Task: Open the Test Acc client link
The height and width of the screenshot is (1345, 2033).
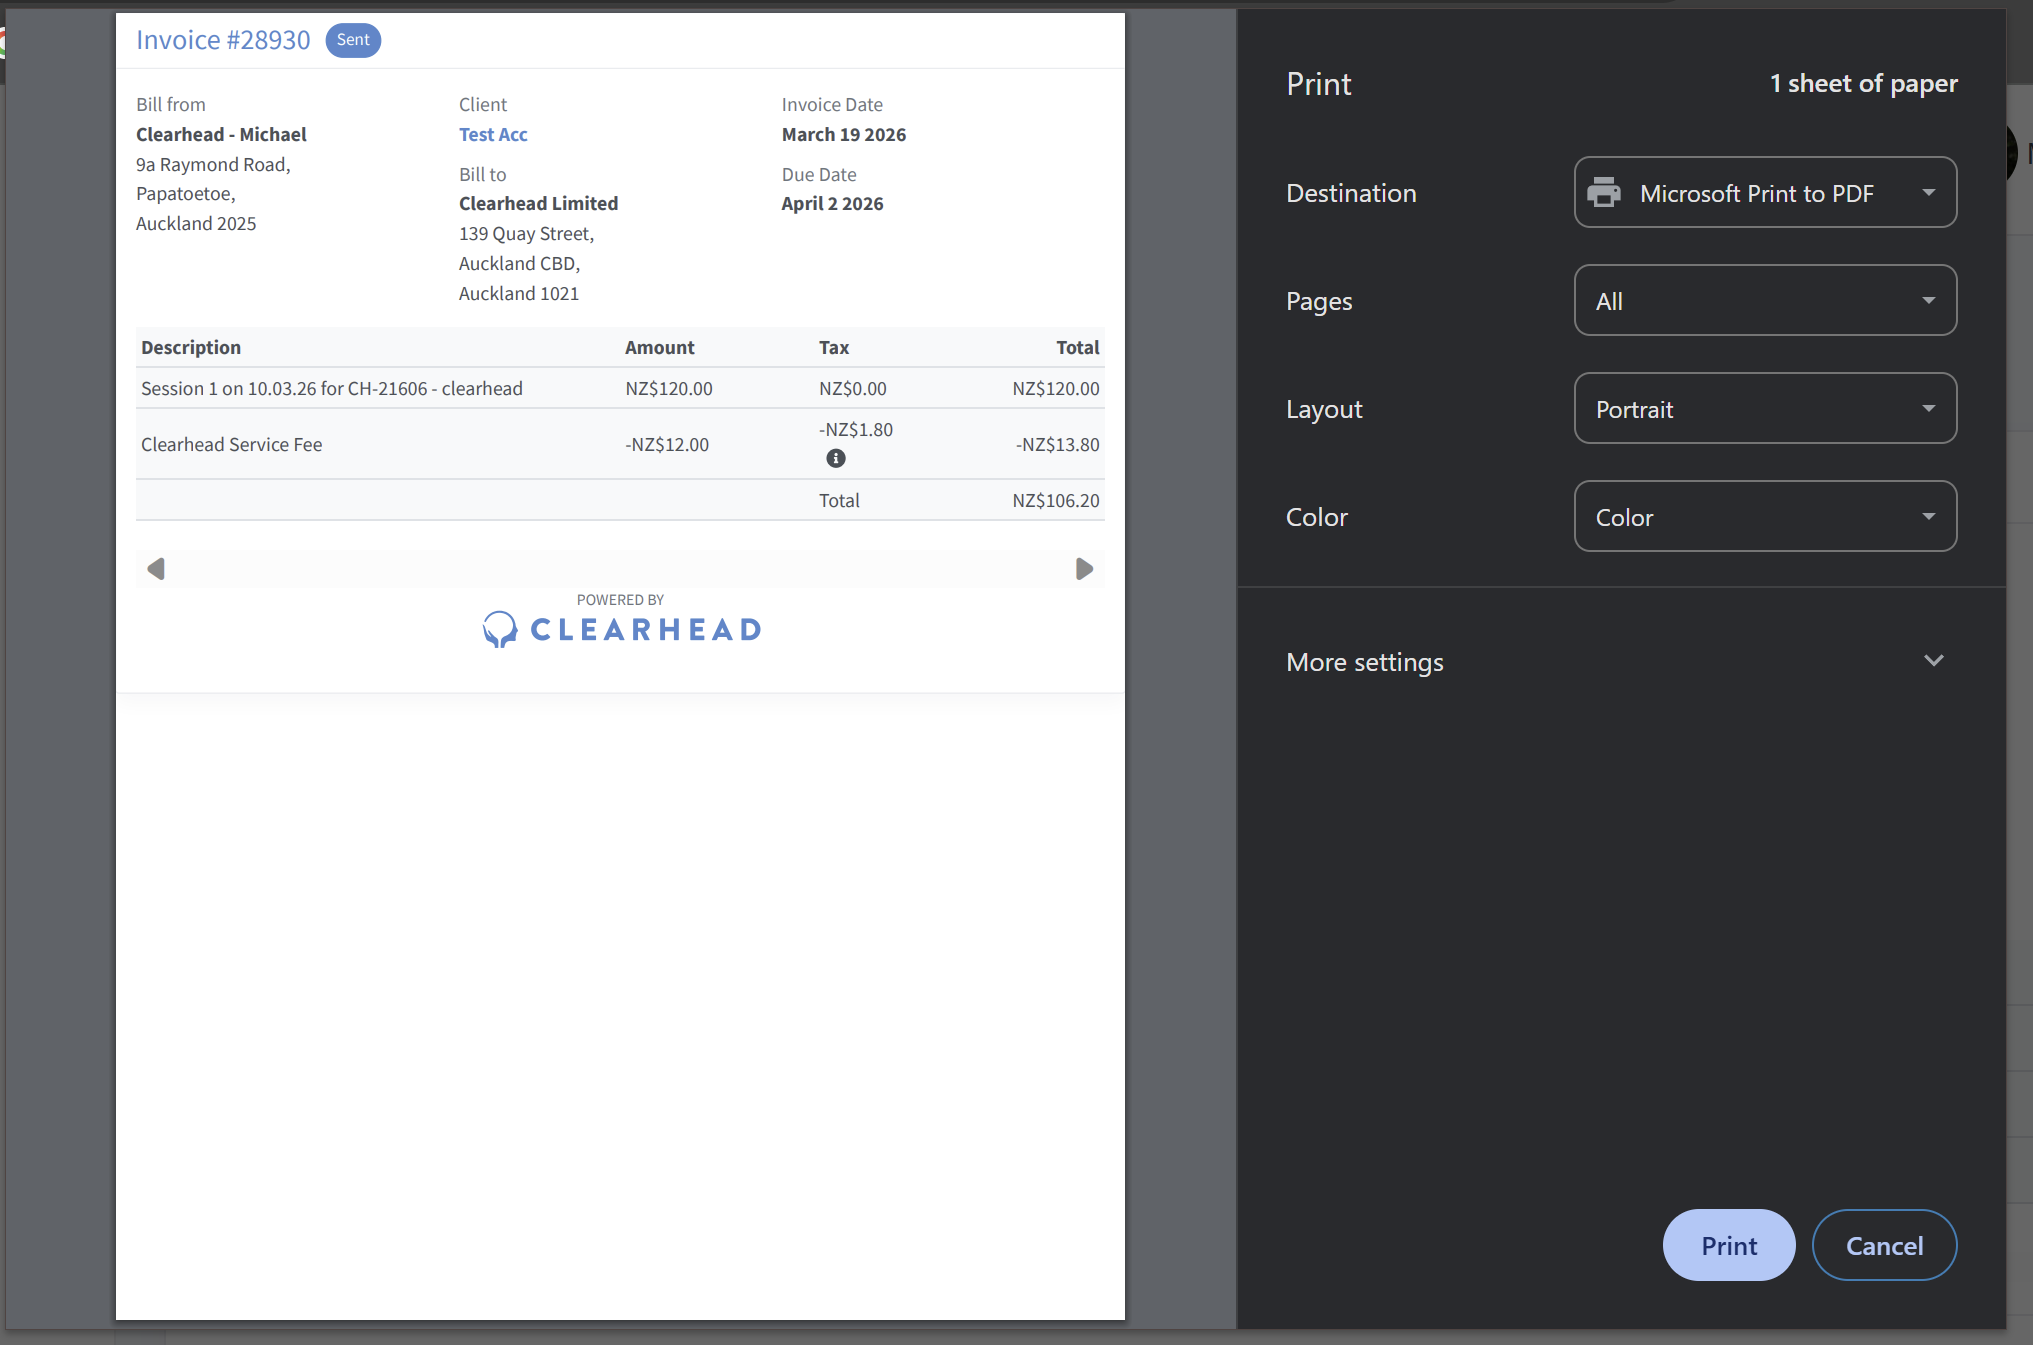Action: pos(493,134)
